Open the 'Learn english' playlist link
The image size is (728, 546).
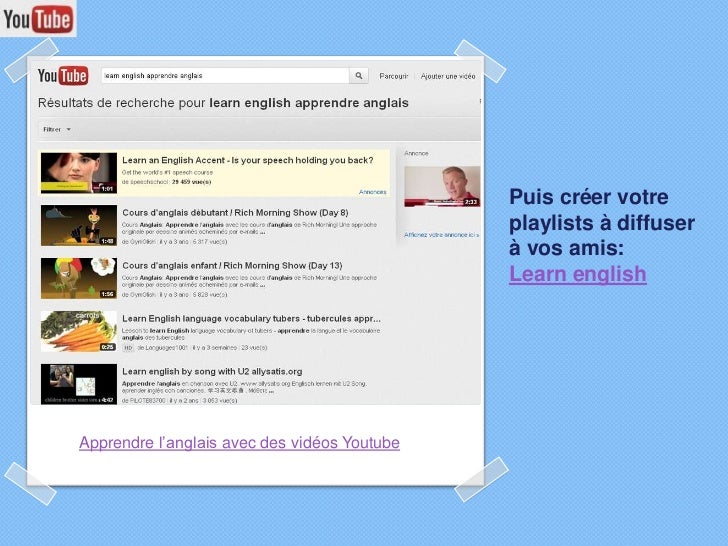578,274
